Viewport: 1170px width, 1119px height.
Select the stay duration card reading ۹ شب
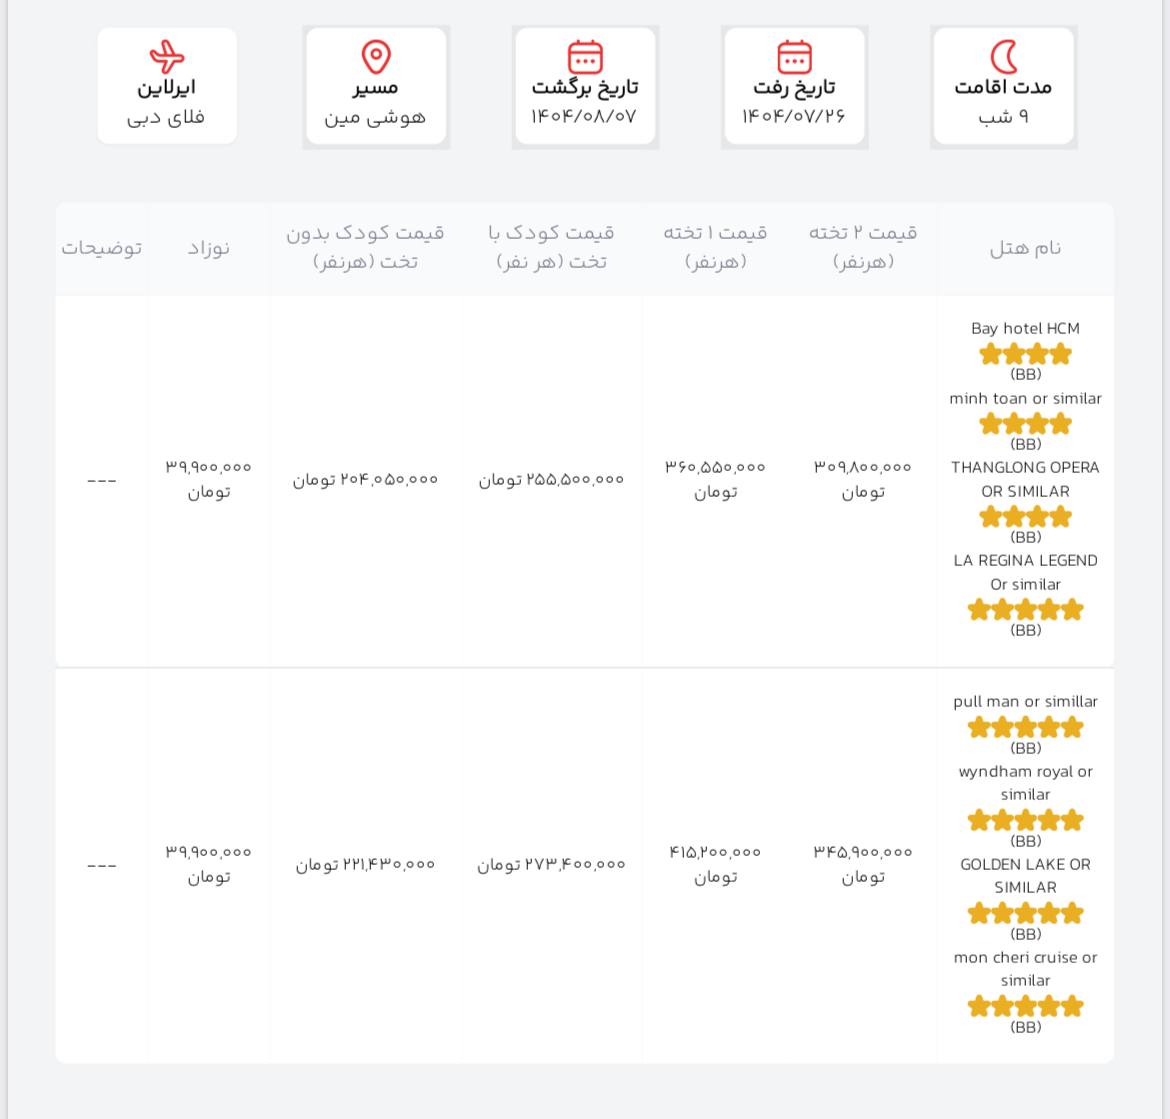[1004, 86]
